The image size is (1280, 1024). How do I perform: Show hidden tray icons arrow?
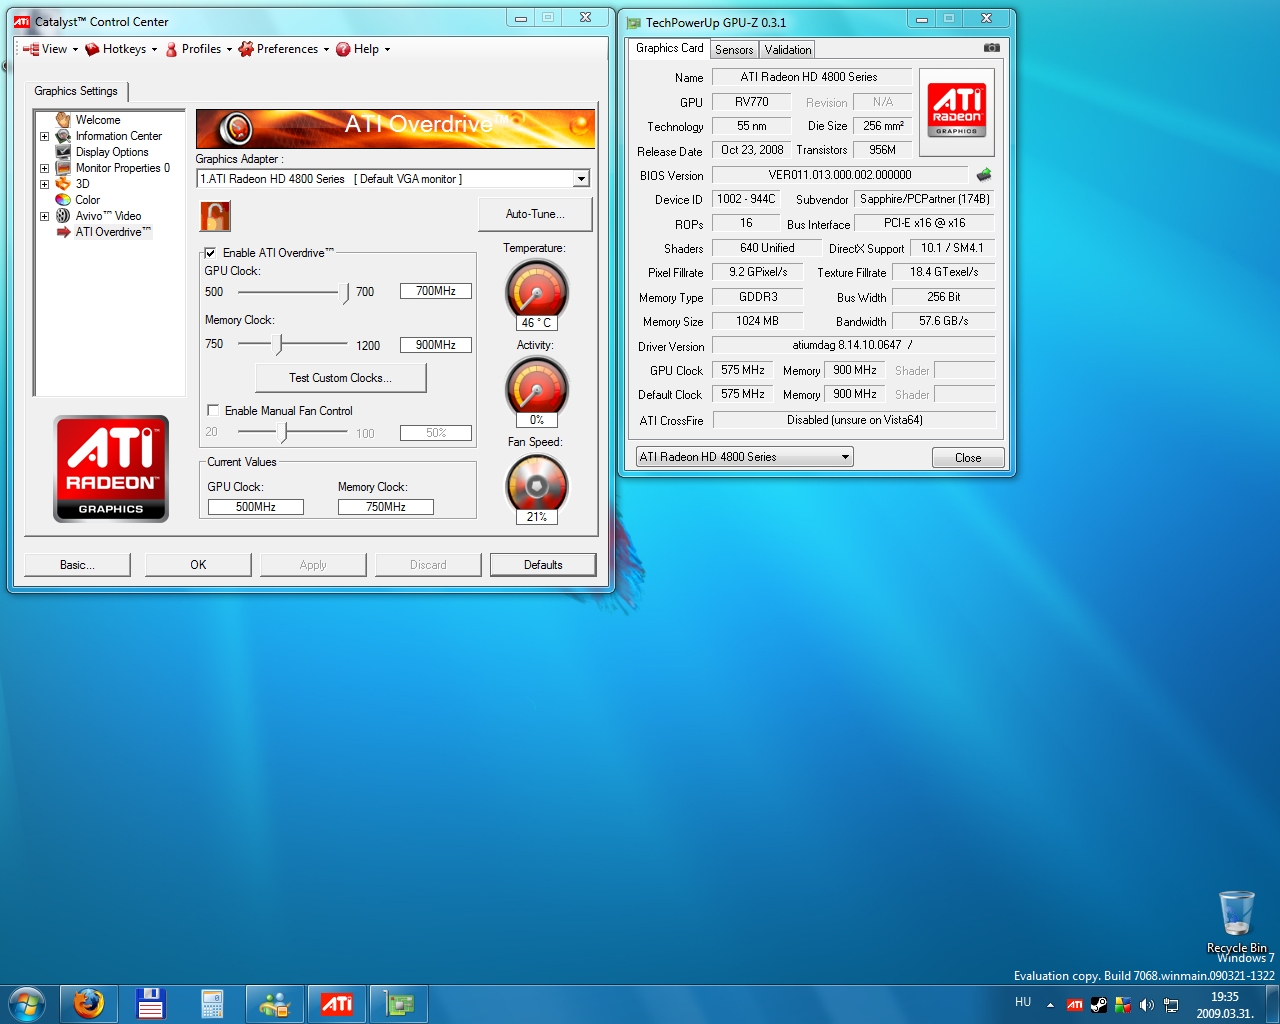click(x=1050, y=1005)
